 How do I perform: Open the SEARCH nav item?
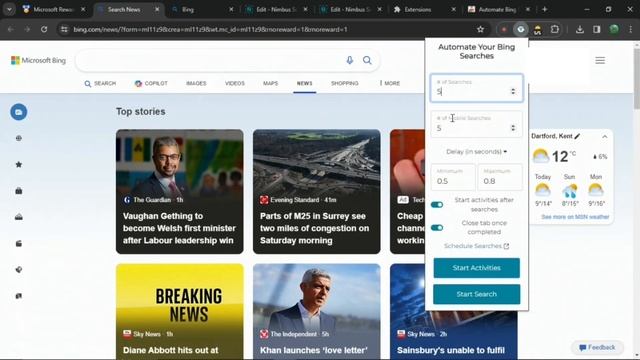(x=100, y=83)
